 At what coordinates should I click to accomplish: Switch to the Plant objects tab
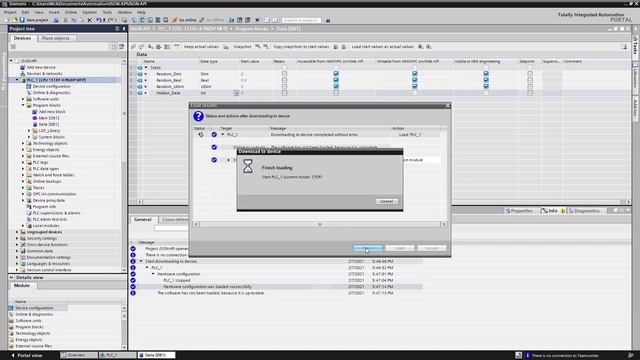[x=56, y=38]
